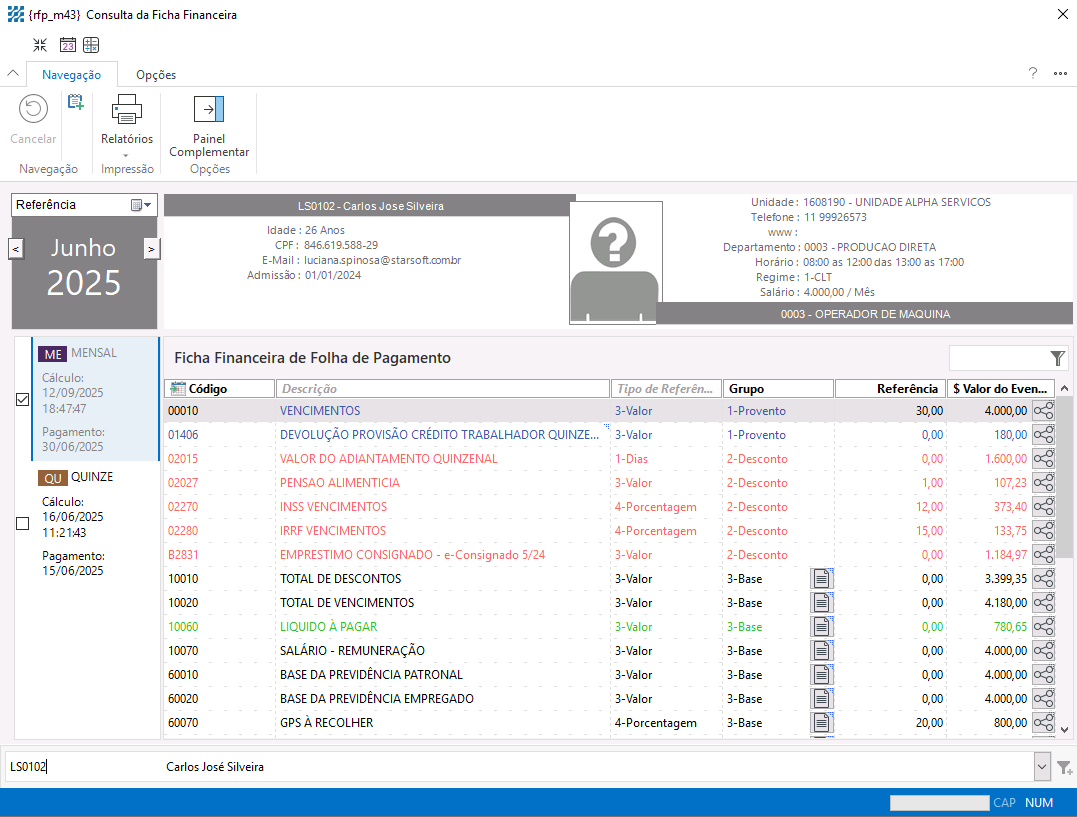Viewport: 1077px width, 817px height.
Task: Click the collapse arrows icon in quick toolbar
Action: pos(40,45)
